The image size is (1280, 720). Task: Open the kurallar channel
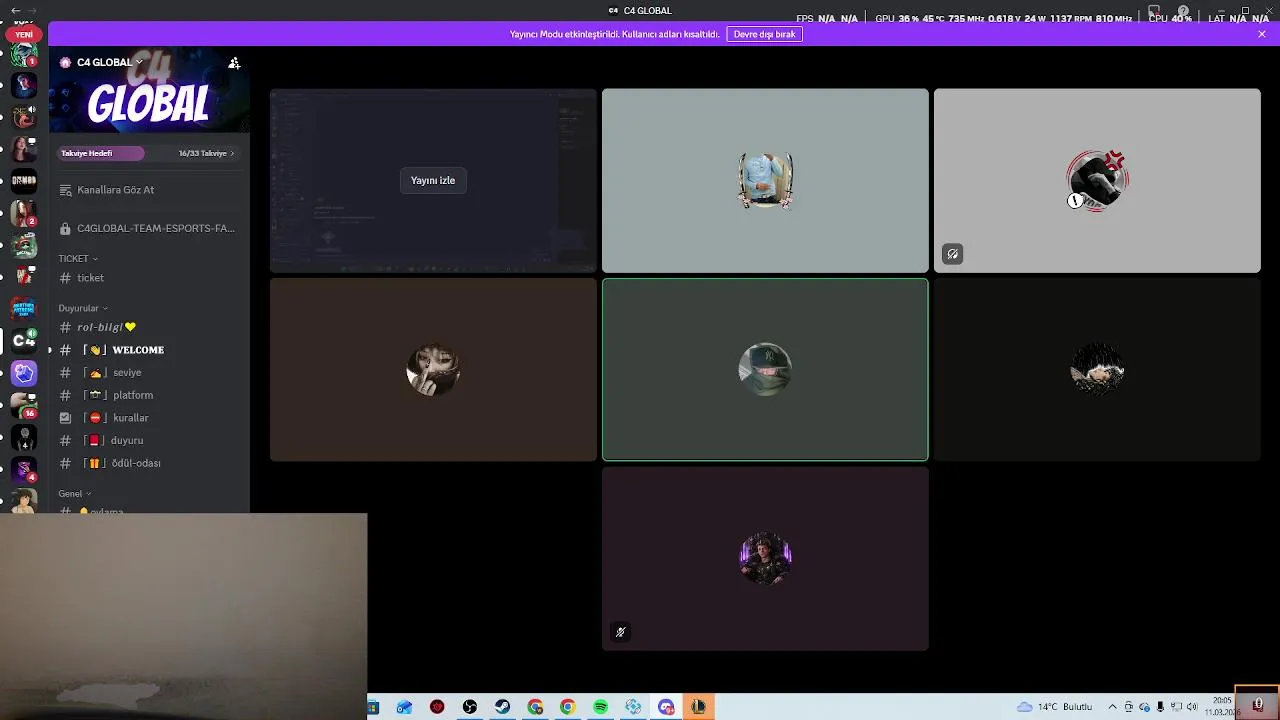[x=150, y=417]
